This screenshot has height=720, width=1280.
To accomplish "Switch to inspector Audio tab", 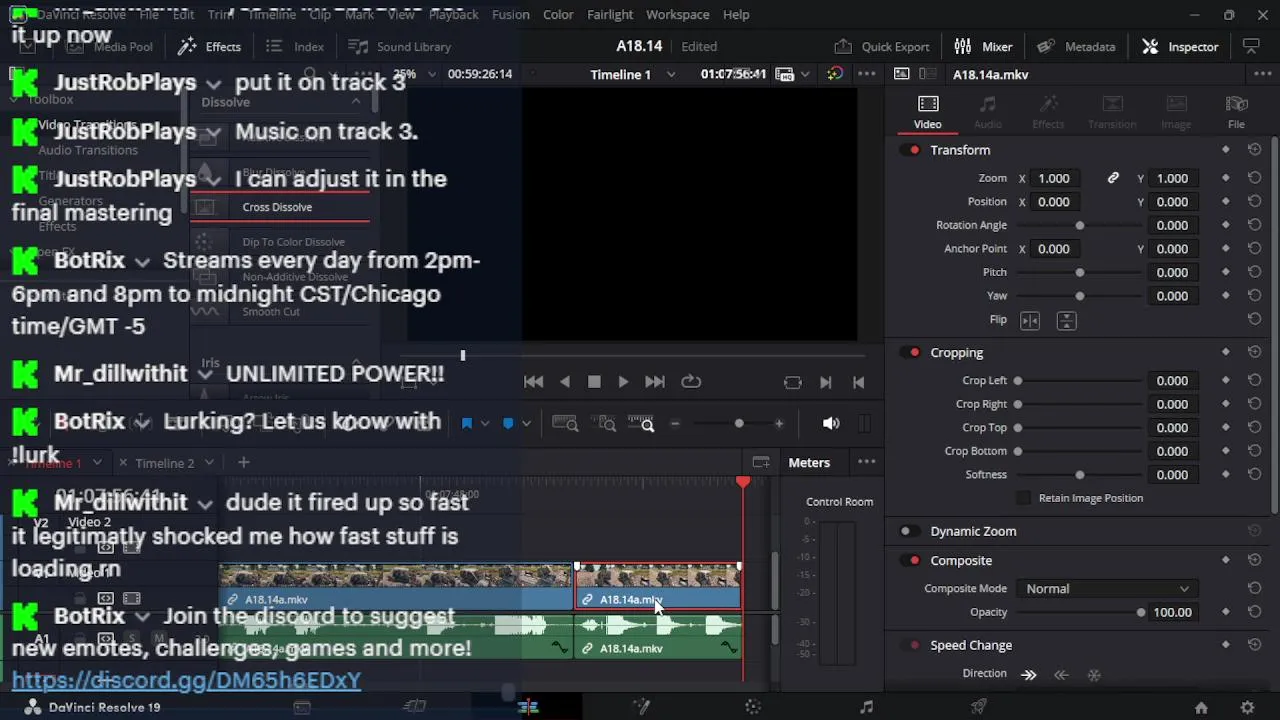I will (x=988, y=112).
